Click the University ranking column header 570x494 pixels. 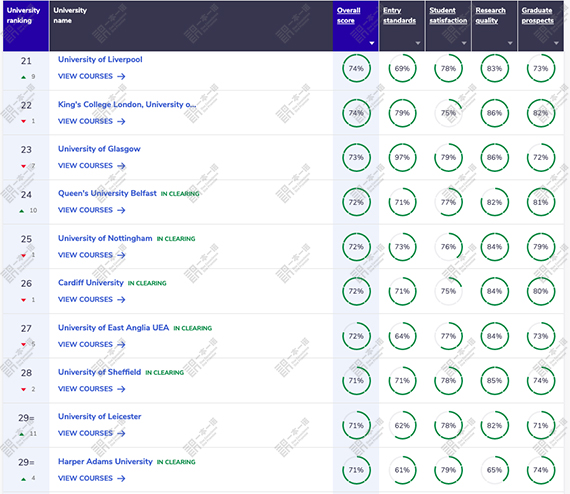click(26, 26)
